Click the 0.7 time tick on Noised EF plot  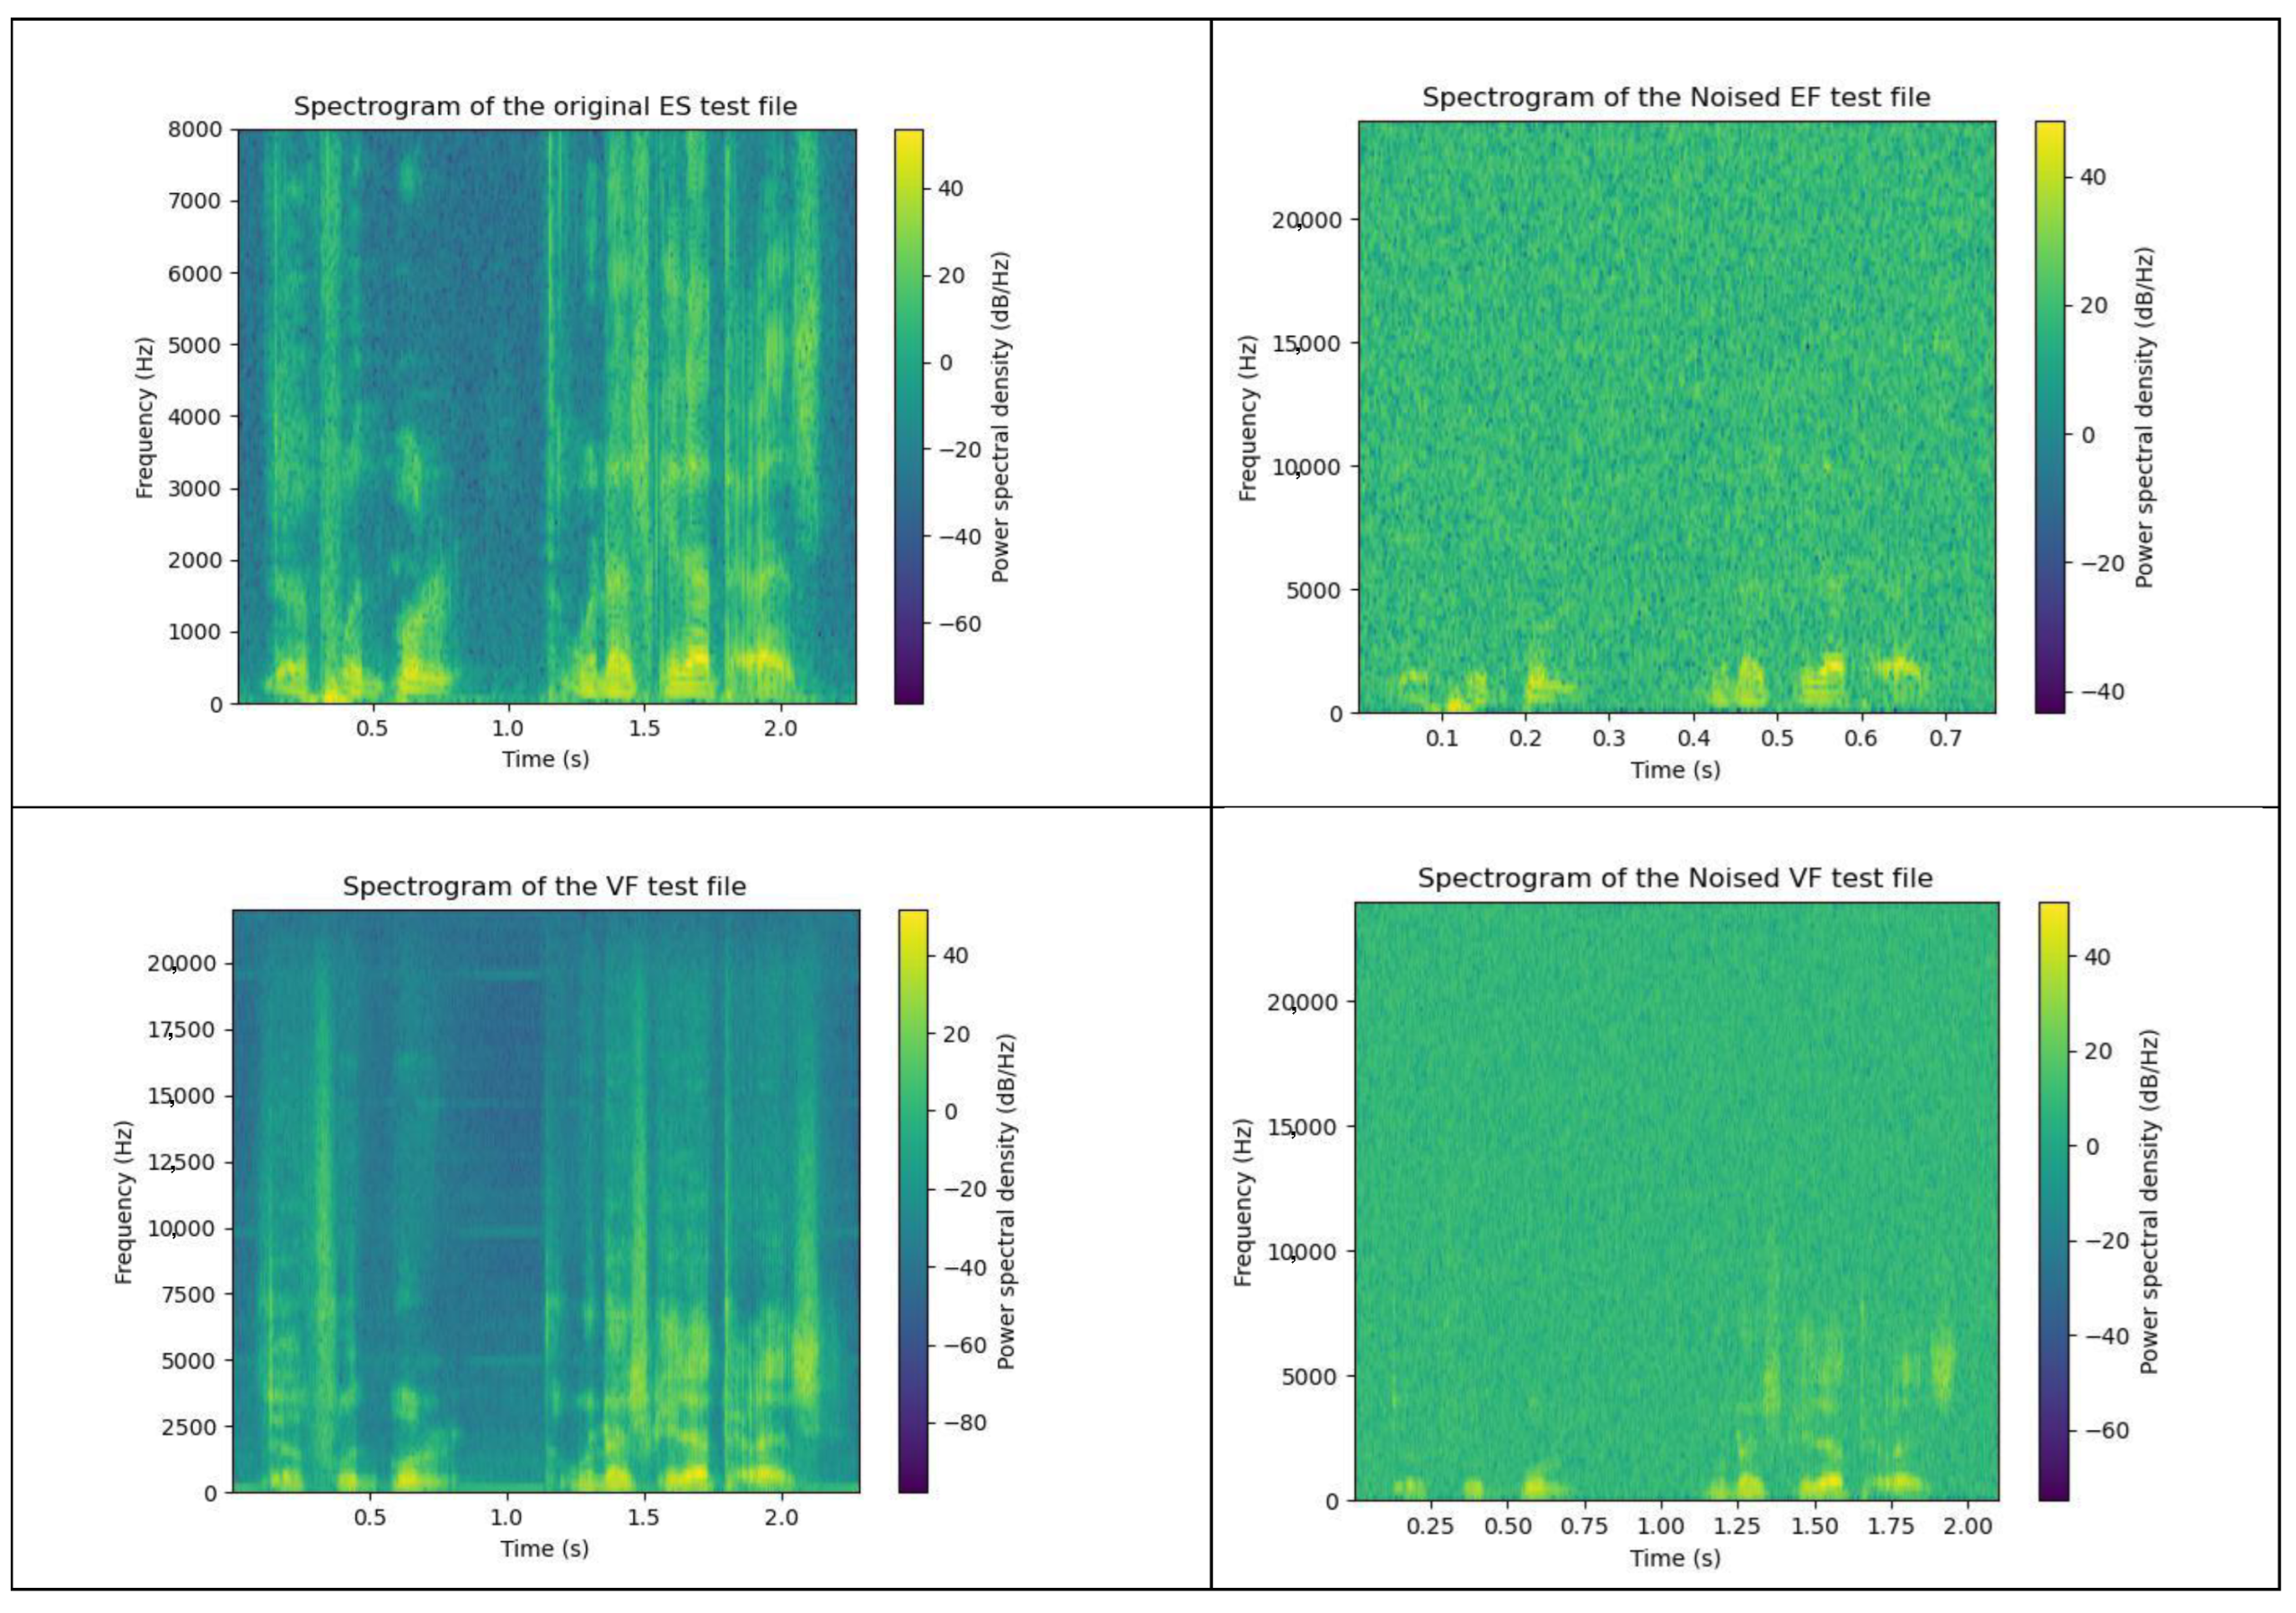(1945, 738)
